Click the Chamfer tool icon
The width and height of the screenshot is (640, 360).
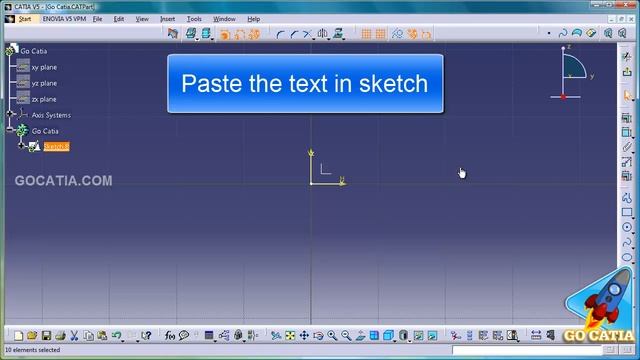pos(294,34)
